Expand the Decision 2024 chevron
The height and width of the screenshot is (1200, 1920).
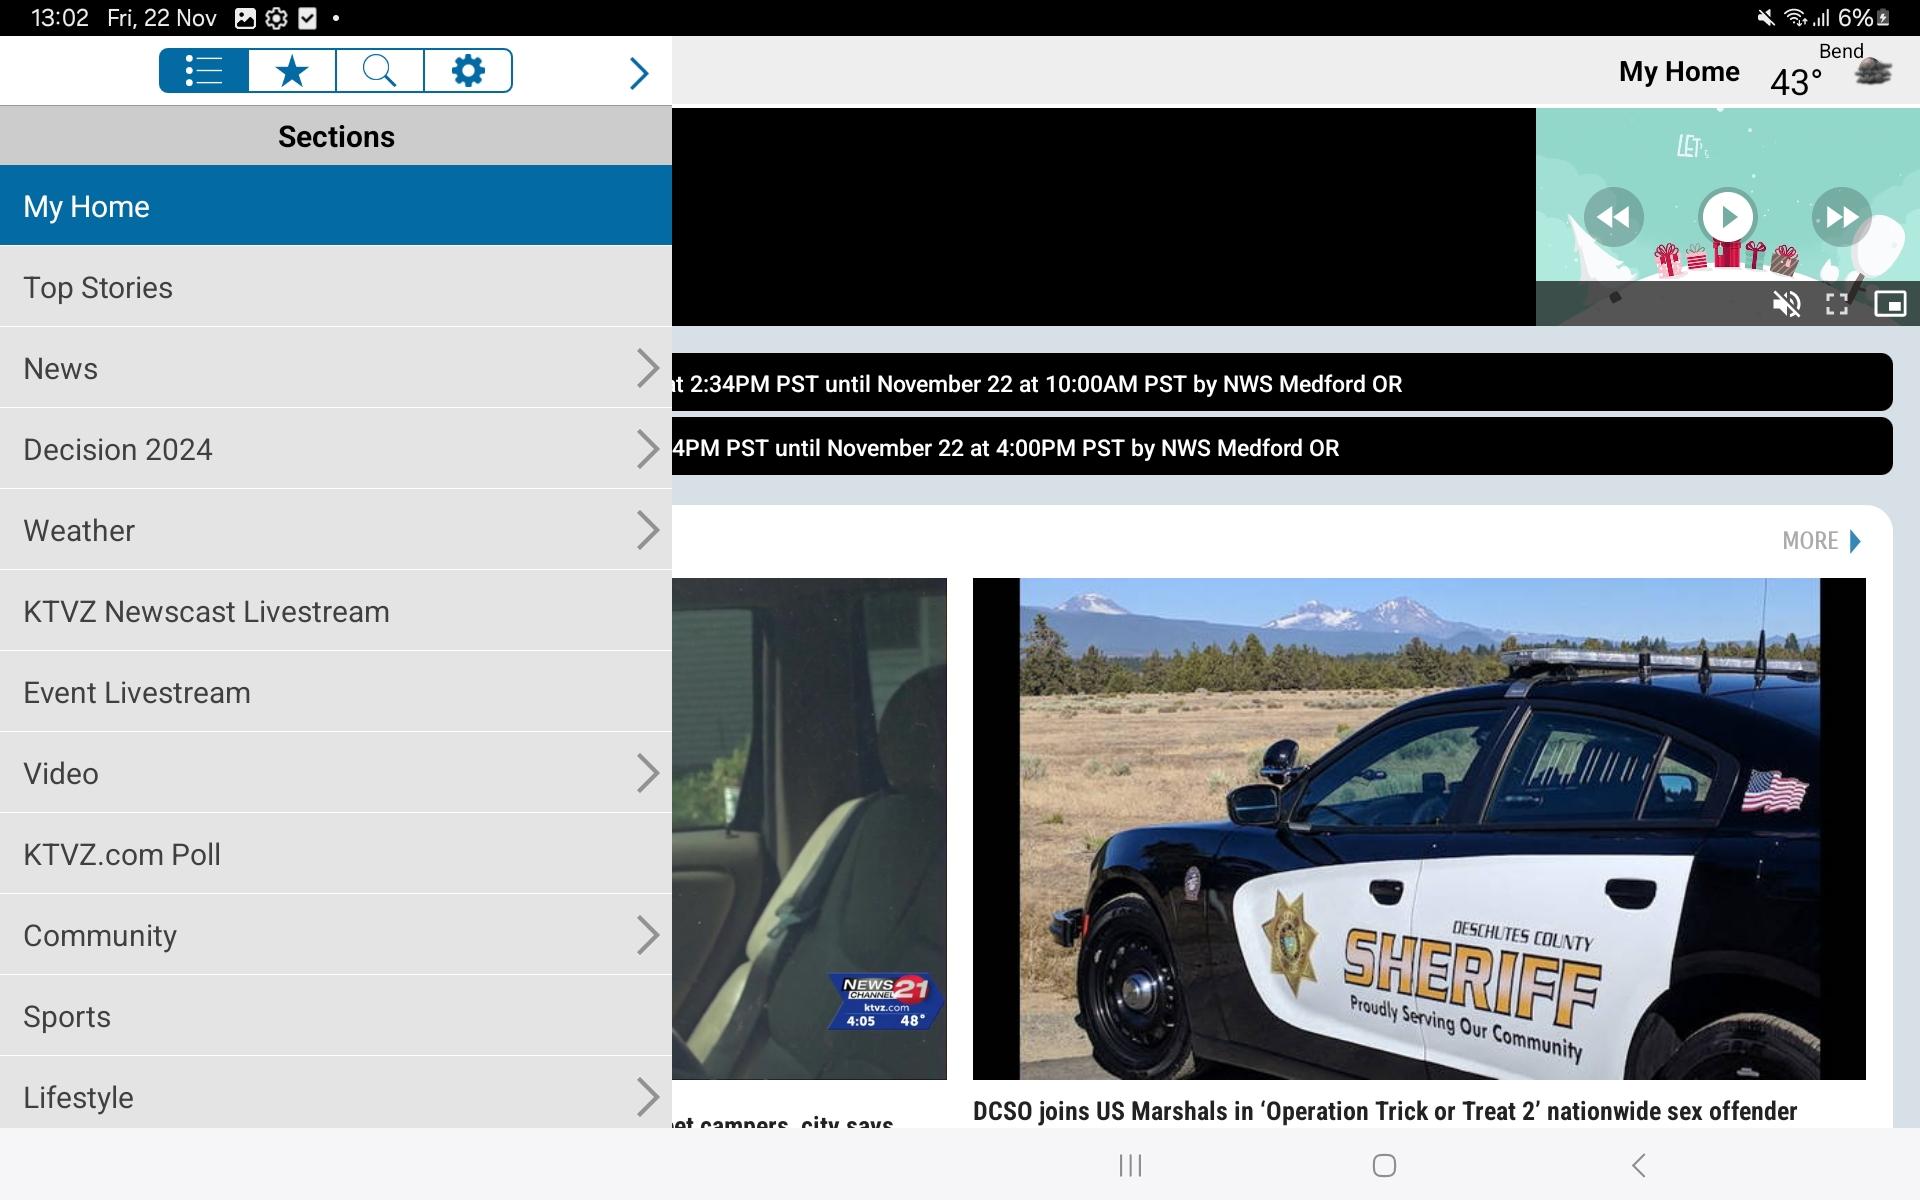(x=648, y=449)
